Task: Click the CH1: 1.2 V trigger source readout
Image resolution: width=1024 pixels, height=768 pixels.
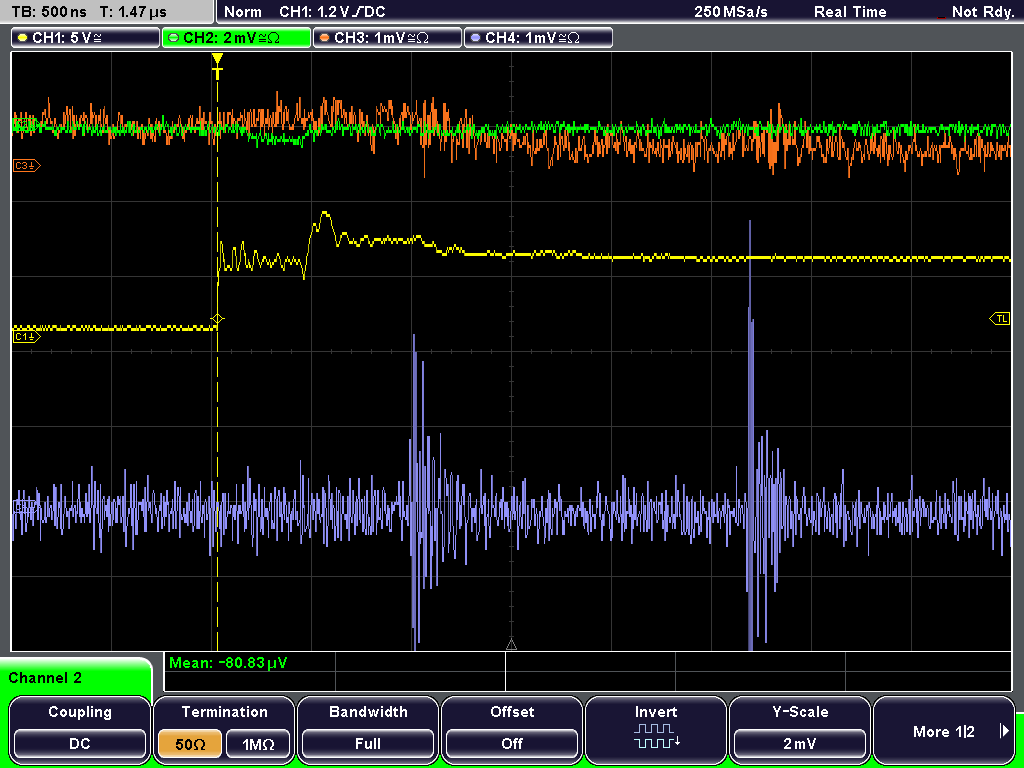Action: click(332, 12)
